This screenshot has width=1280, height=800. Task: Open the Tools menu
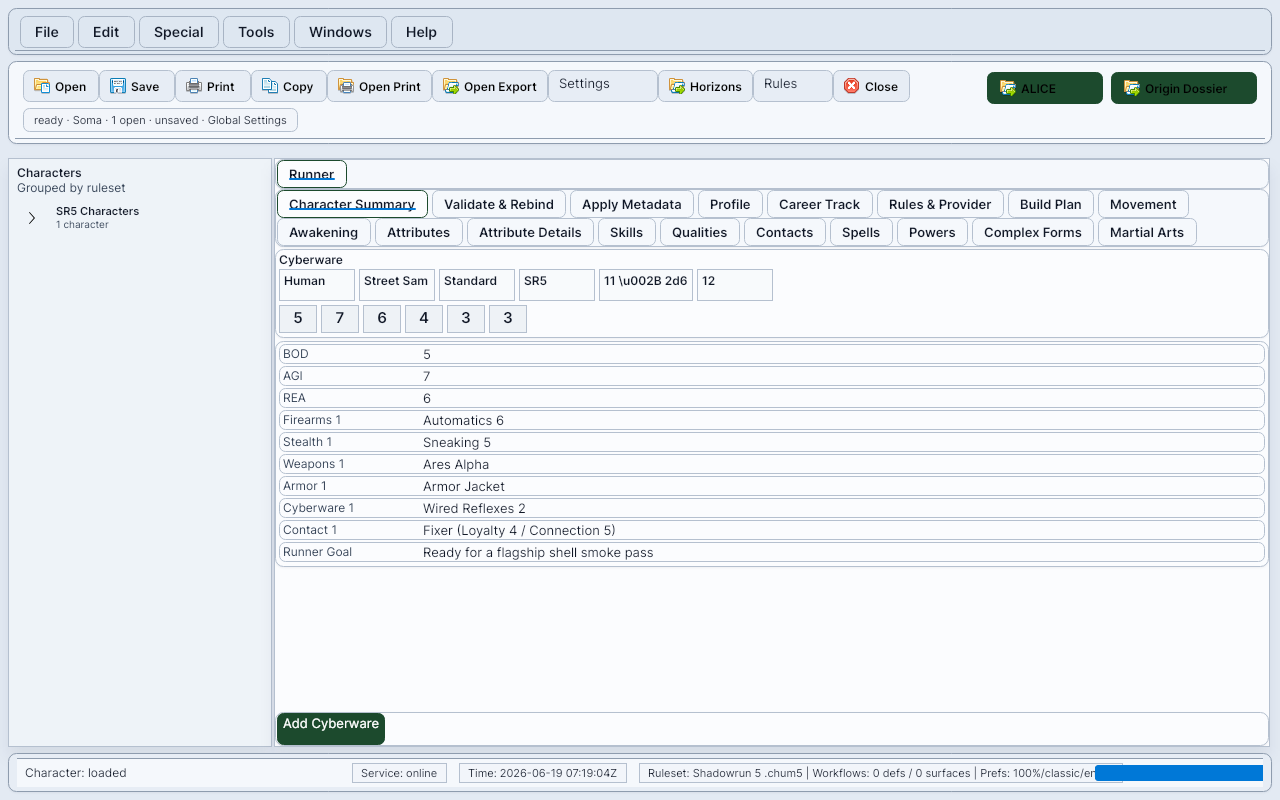point(256,32)
